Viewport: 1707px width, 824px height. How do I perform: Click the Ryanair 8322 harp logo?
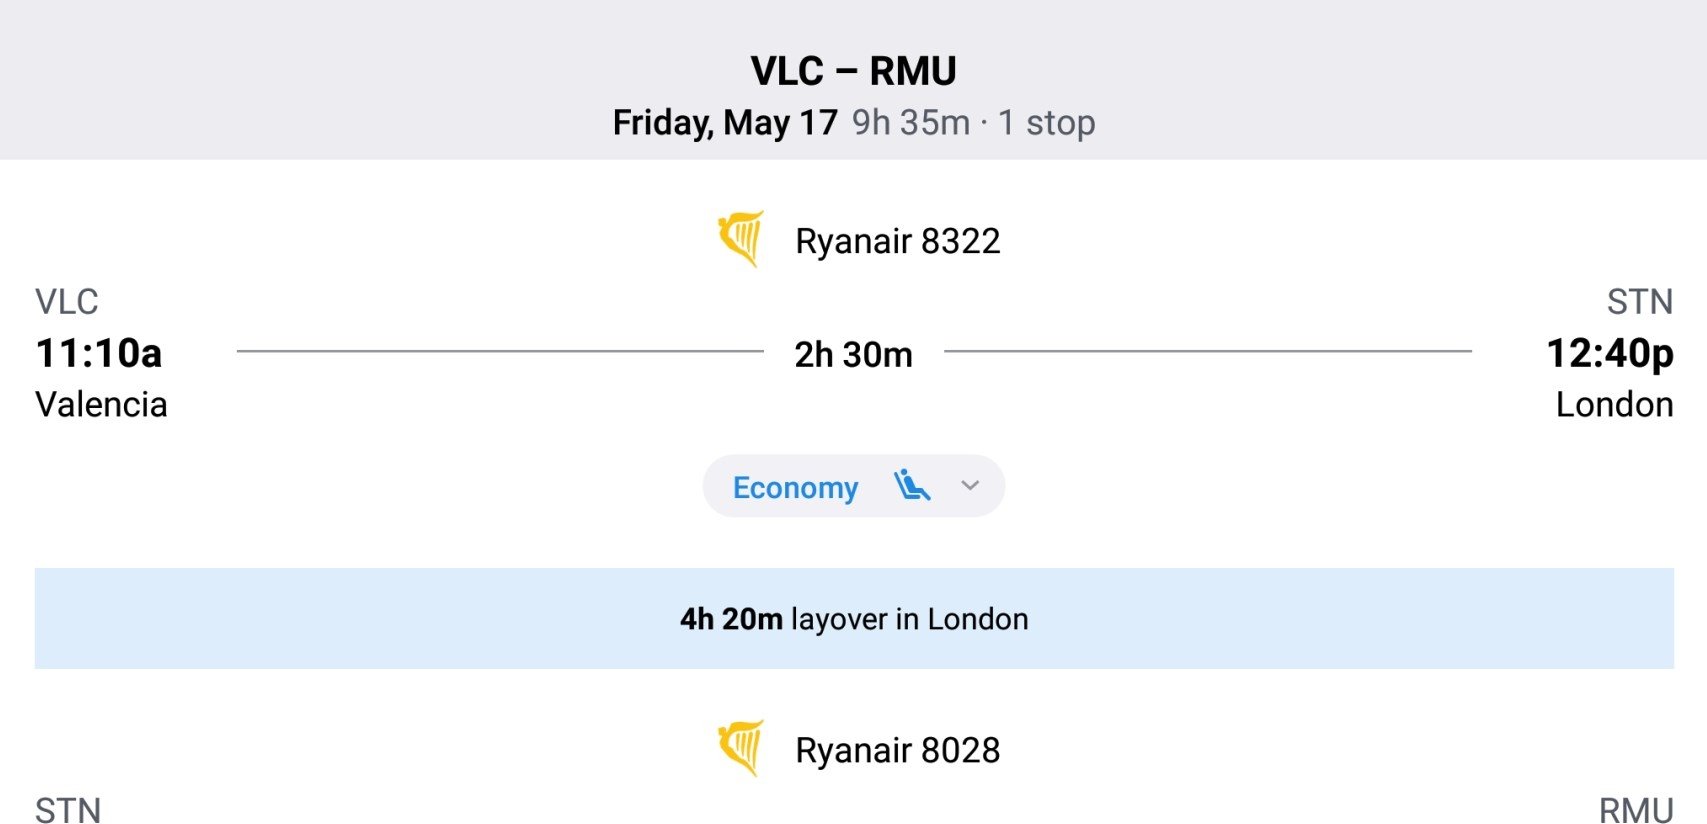pyautogui.click(x=741, y=239)
